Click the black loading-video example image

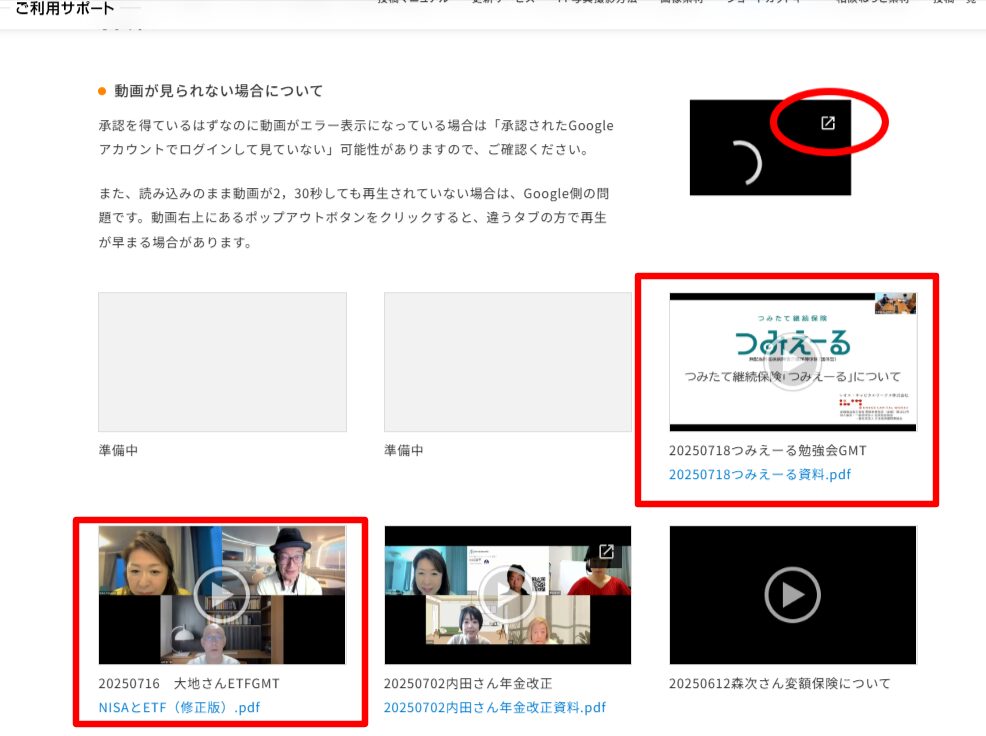coord(770,147)
